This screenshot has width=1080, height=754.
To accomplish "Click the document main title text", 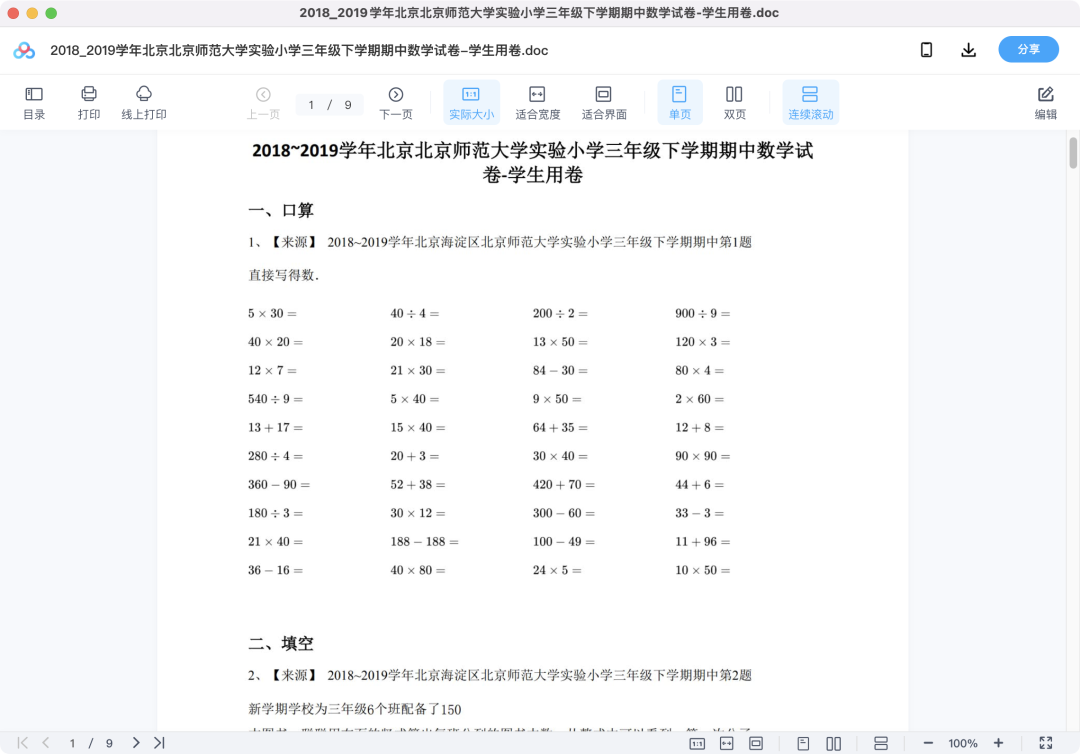I will [x=532, y=162].
